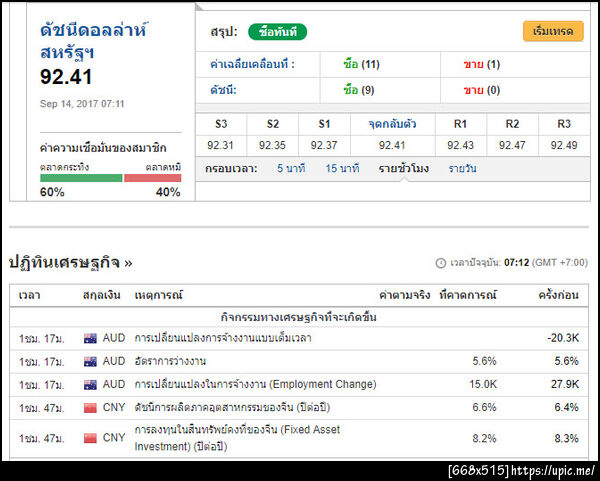The image size is (600, 481).
Task: Click the เหตุการณ์ event column header
Action: (x=159, y=295)
